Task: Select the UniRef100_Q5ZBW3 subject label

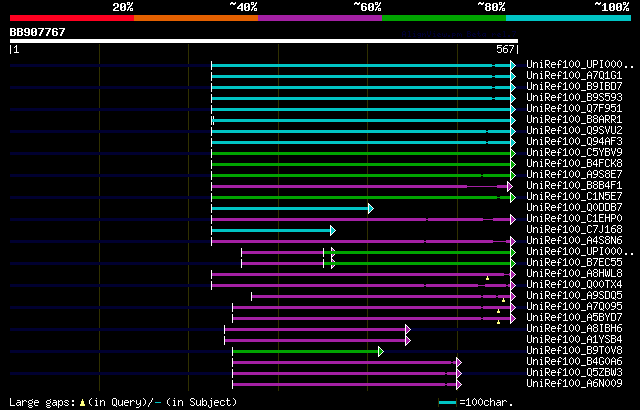Action: (x=574, y=373)
